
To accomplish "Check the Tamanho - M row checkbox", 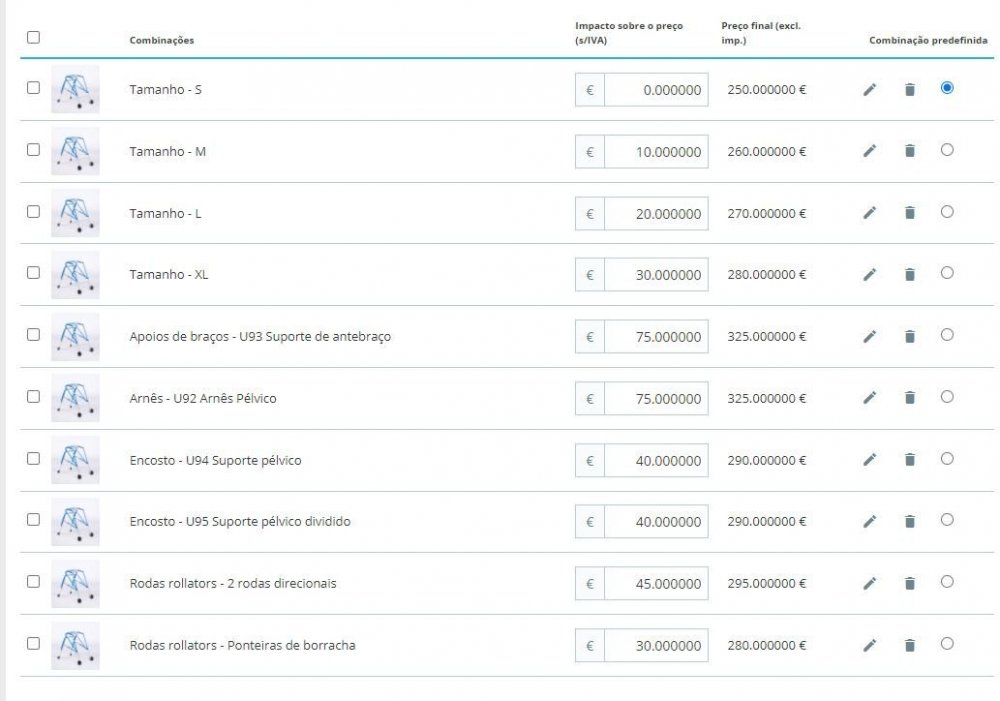I will click(x=33, y=149).
